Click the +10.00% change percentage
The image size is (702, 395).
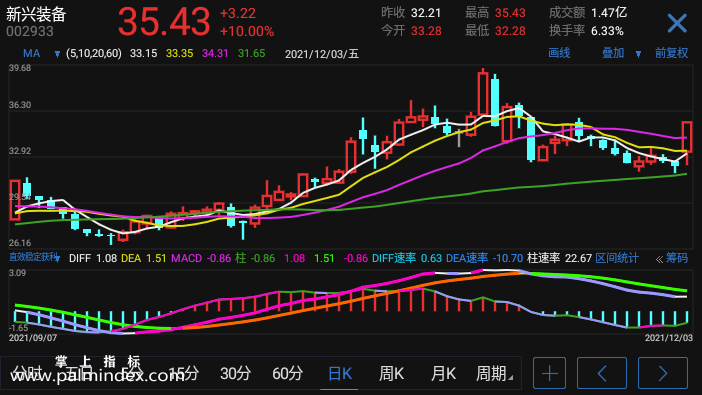[247, 31]
